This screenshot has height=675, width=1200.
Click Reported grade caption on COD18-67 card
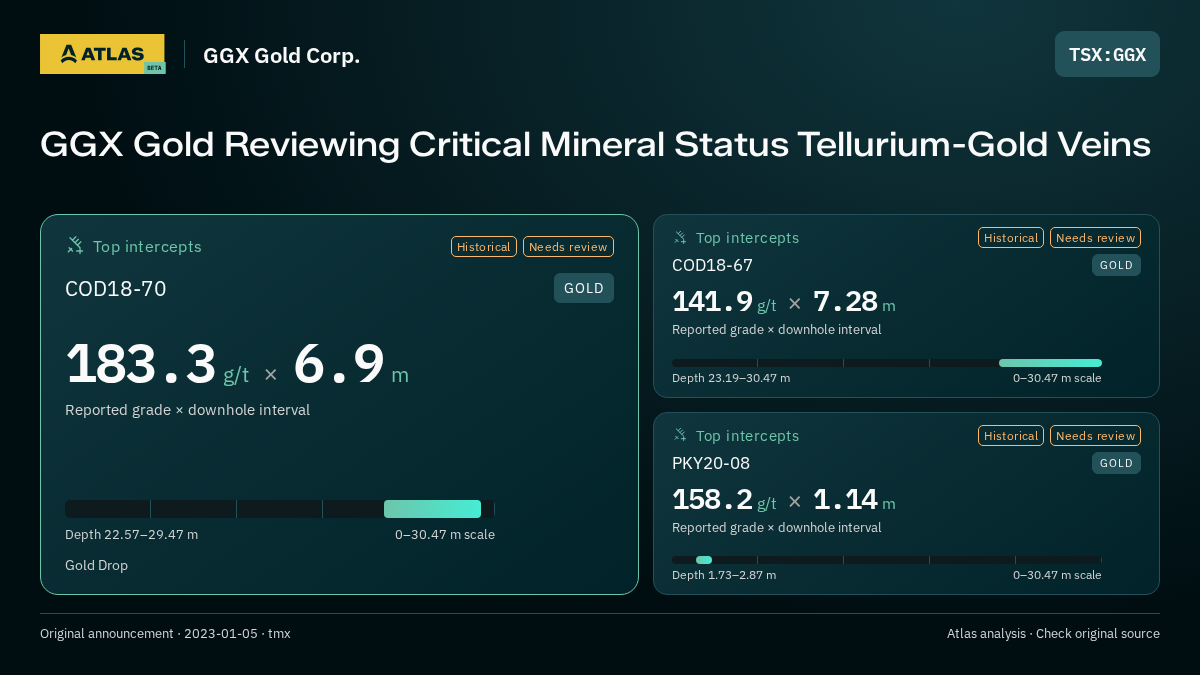777,329
